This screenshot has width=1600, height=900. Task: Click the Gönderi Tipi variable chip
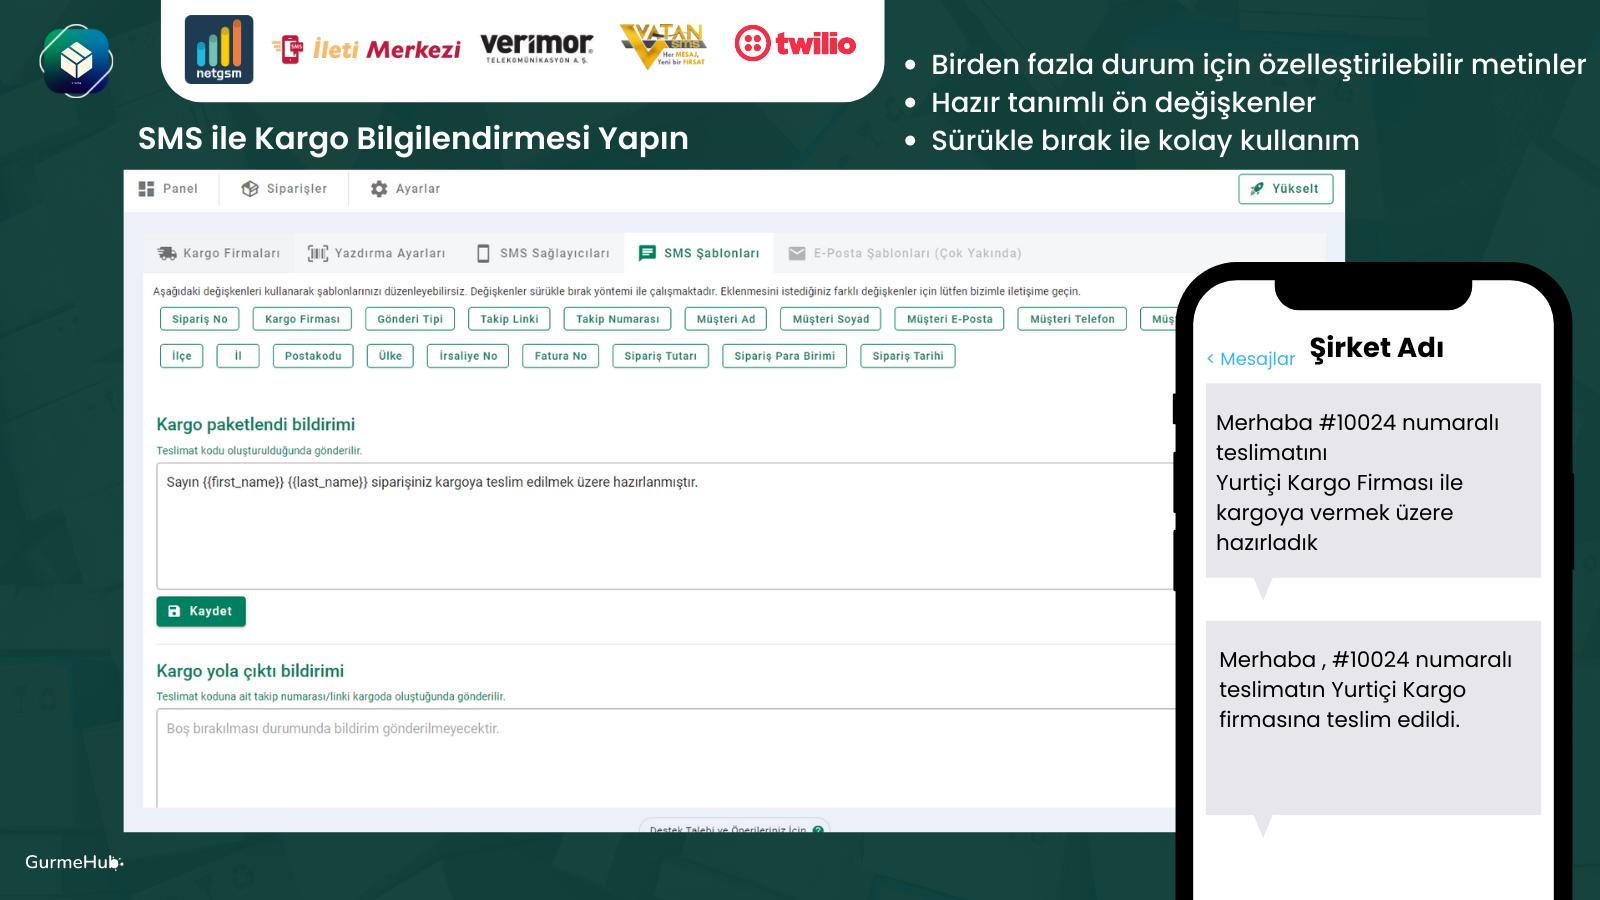point(410,319)
